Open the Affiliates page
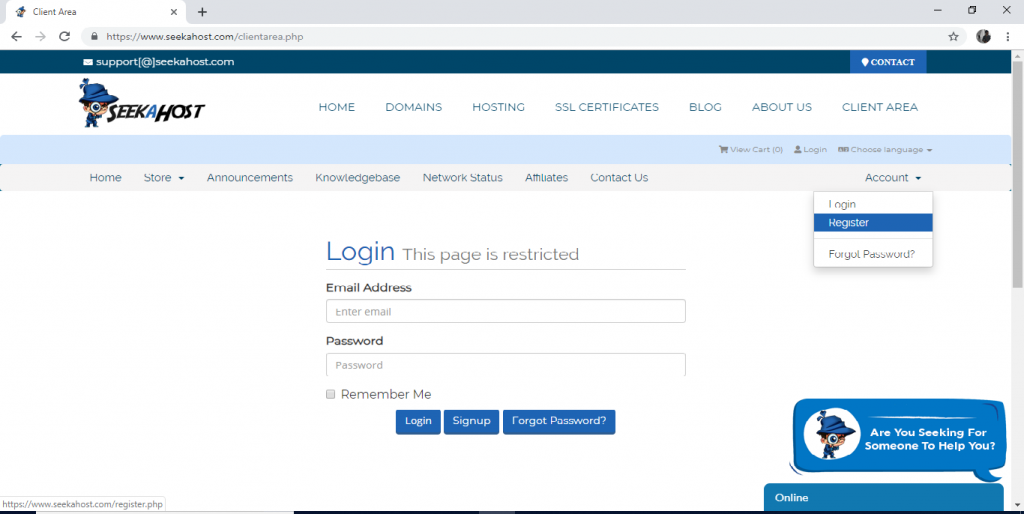Viewport: 1024px width, 514px height. tap(547, 178)
